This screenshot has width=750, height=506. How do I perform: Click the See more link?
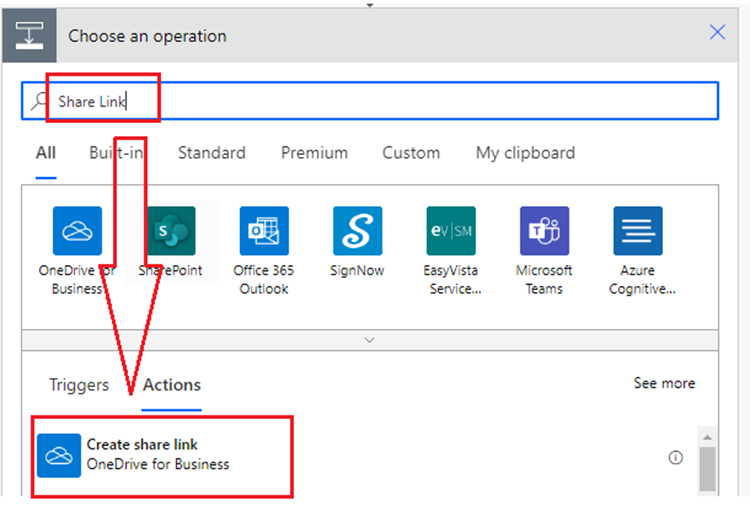pos(664,383)
